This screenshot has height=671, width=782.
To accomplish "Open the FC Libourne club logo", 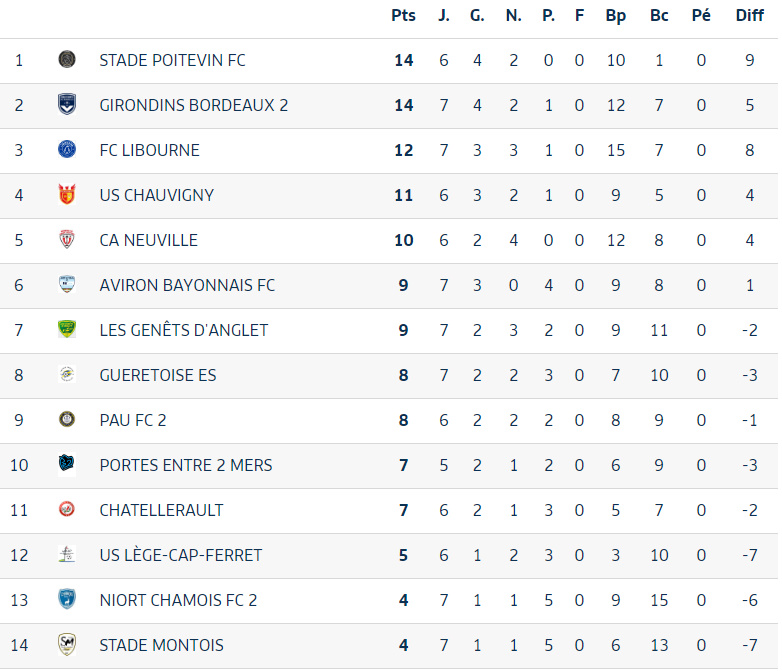I will click(67, 149).
